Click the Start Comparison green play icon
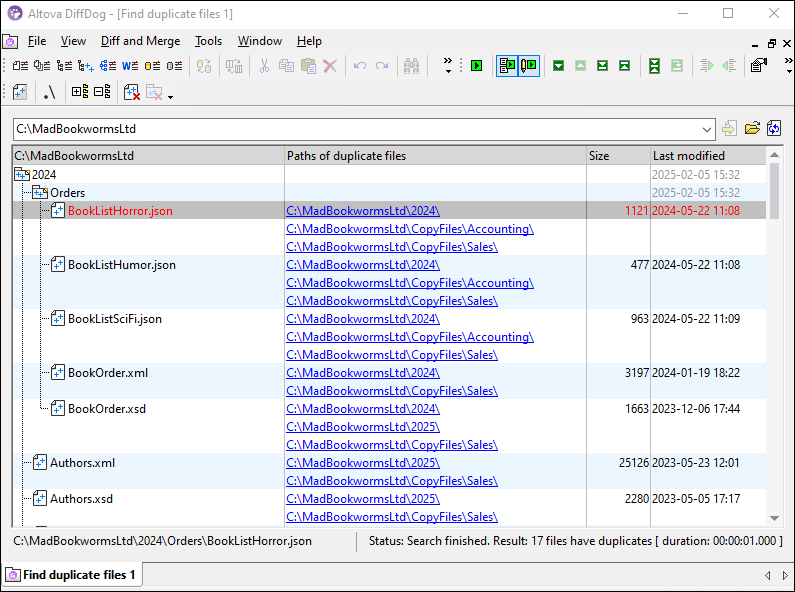 click(477, 66)
